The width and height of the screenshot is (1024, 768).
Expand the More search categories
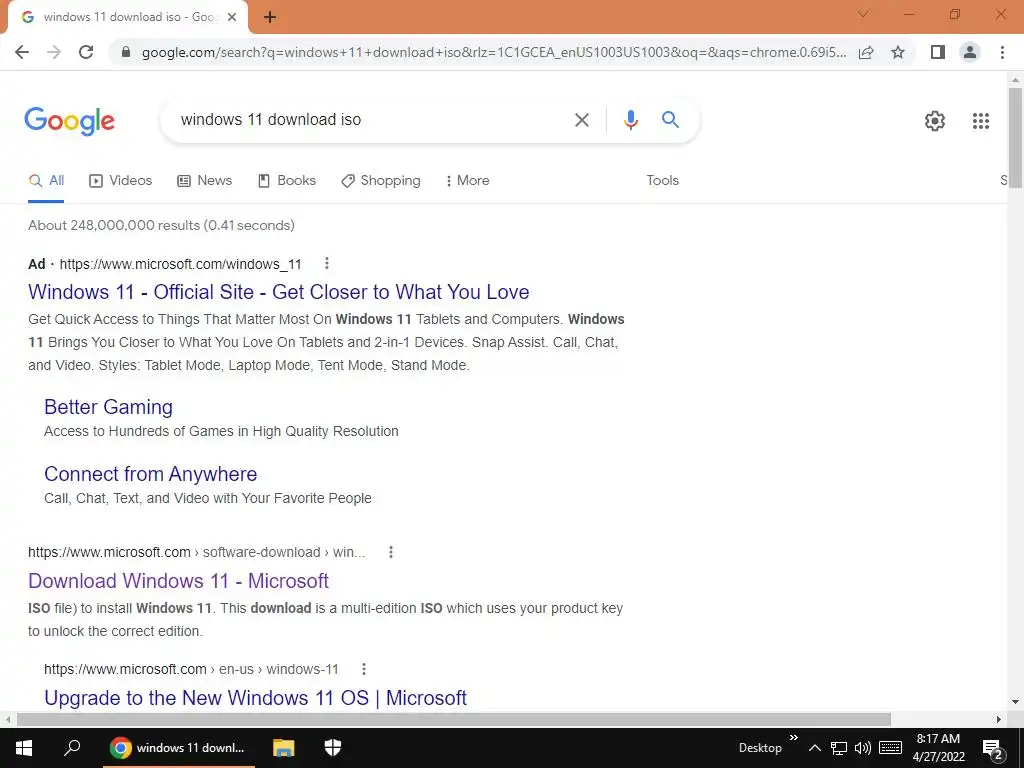coord(468,181)
